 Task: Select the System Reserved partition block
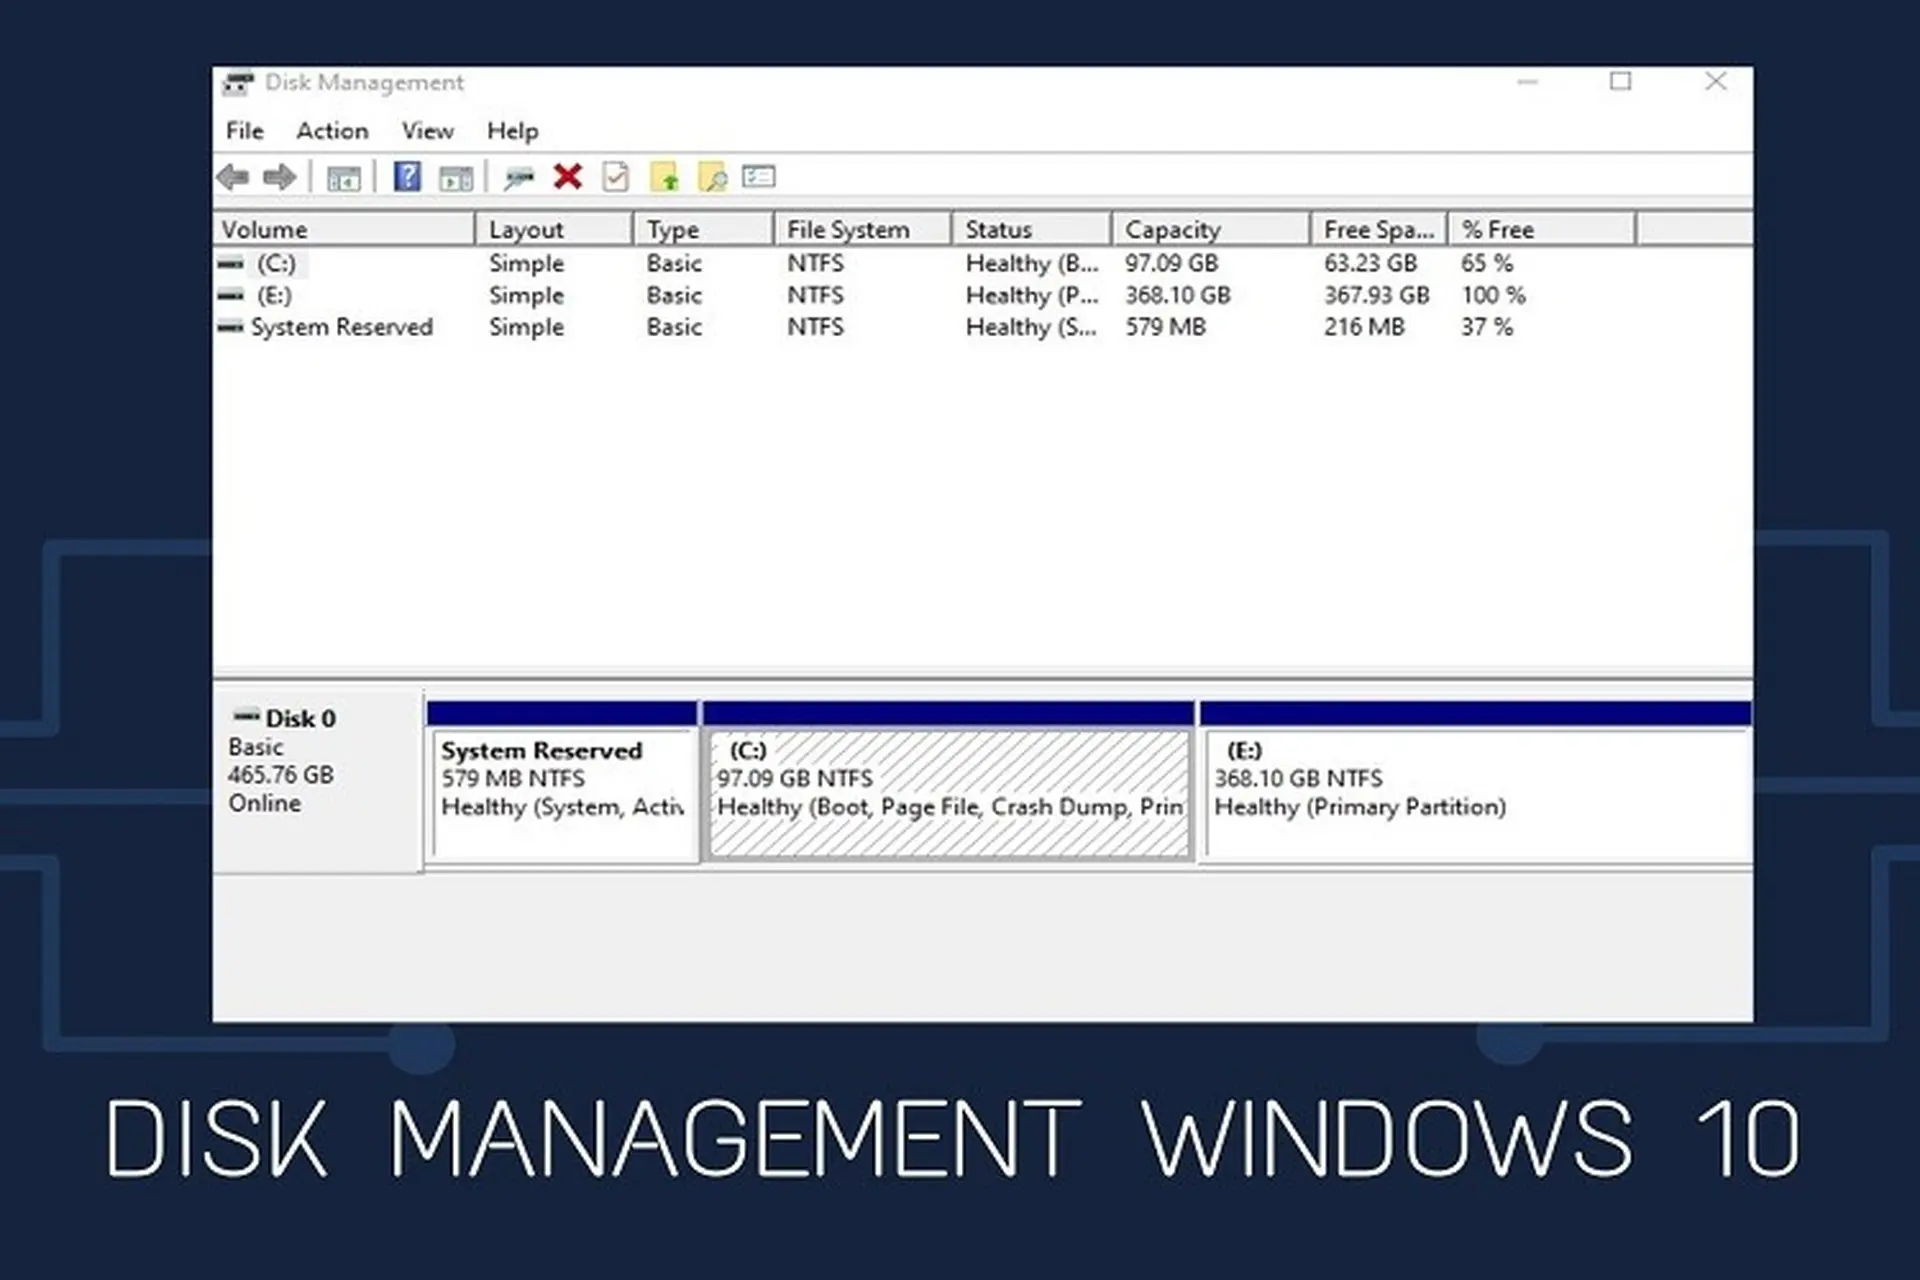coord(562,782)
